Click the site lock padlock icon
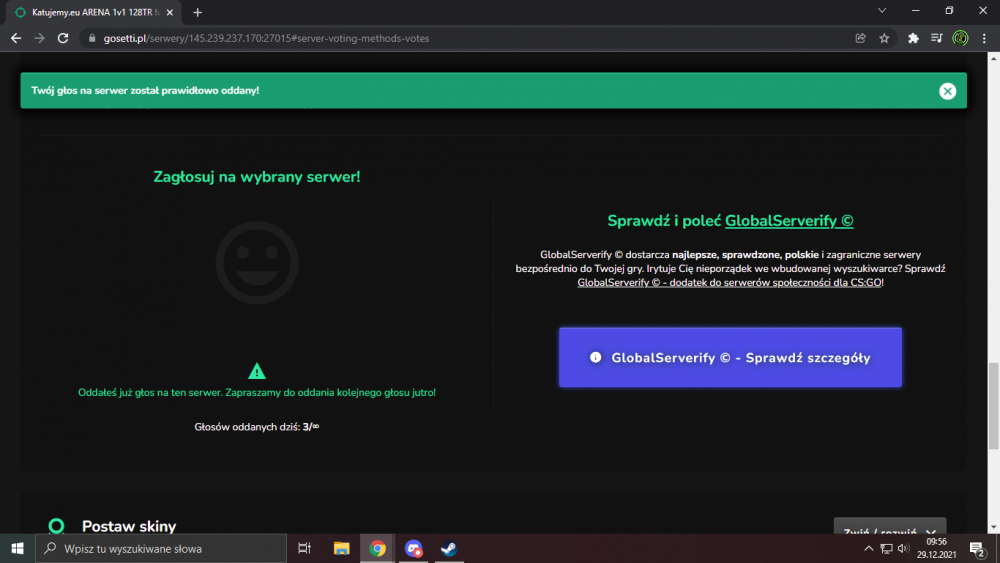 pyautogui.click(x=92, y=38)
